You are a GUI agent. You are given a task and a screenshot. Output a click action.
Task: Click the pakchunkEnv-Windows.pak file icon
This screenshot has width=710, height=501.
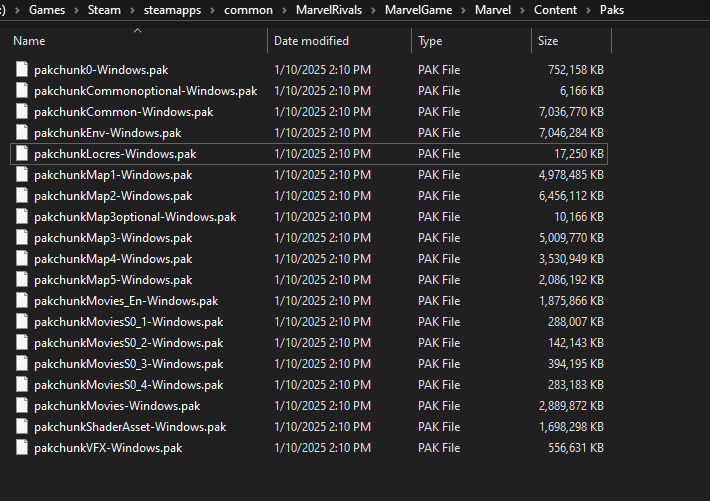(22, 132)
